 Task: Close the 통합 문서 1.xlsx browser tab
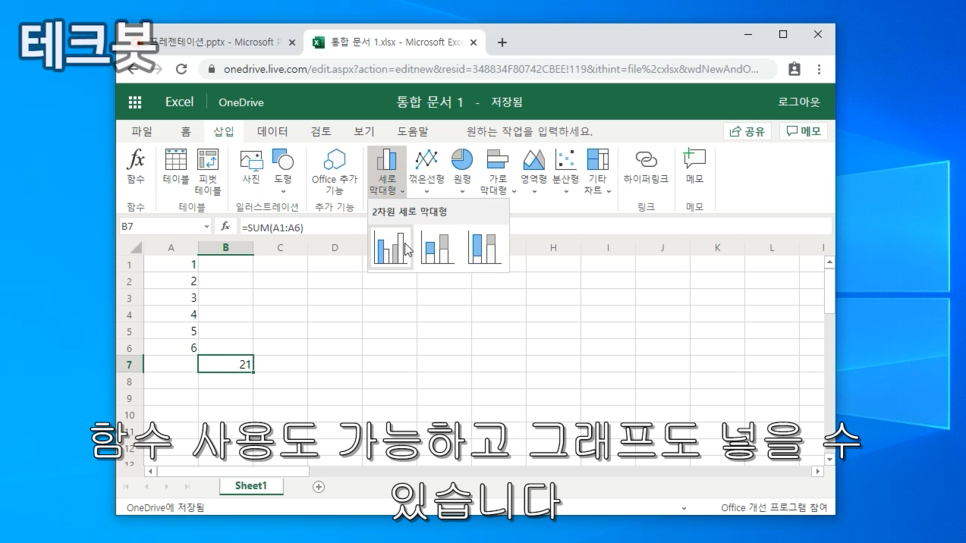[x=473, y=43]
